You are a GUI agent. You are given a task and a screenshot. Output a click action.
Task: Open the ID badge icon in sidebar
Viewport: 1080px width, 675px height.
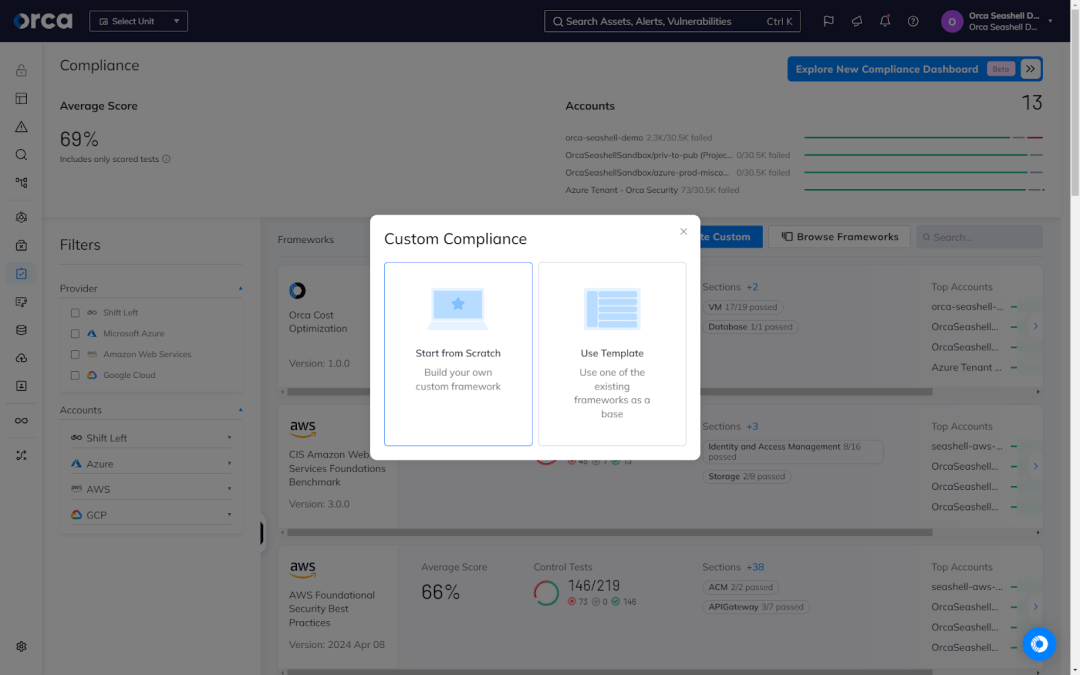click(21, 386)
